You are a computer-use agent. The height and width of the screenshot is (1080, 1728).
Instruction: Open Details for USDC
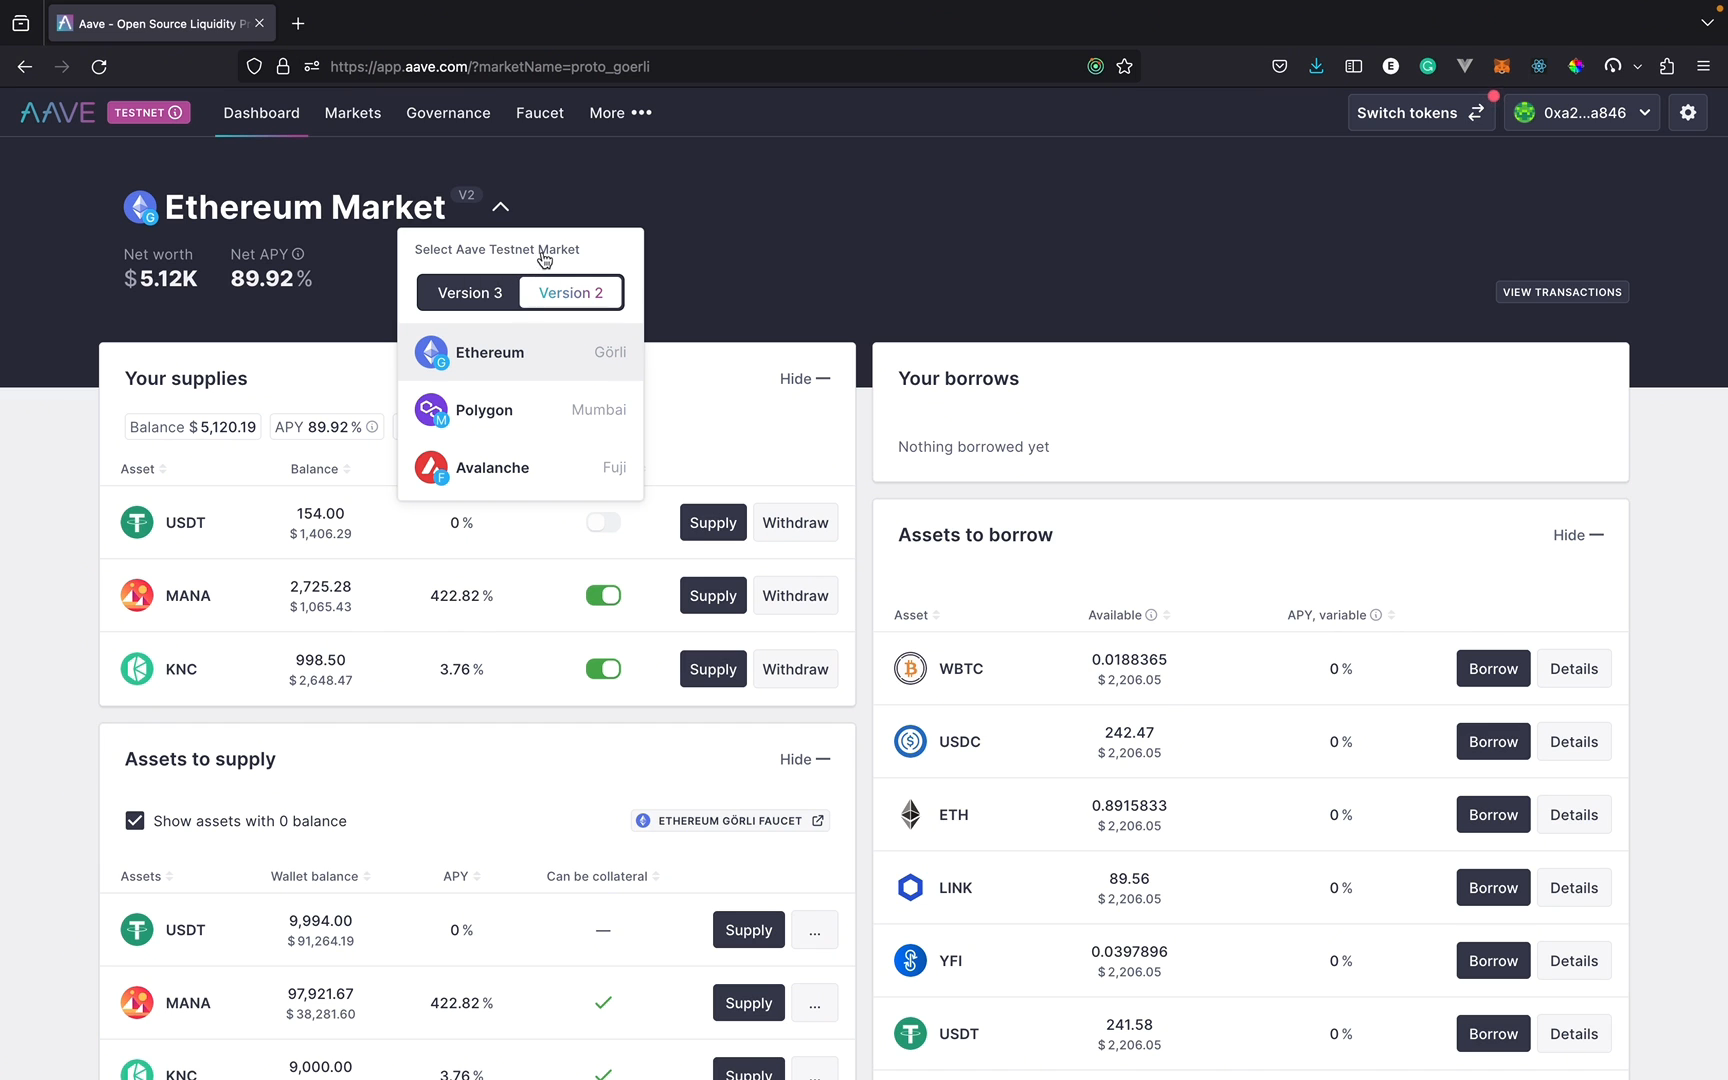tap(1574, 741)
